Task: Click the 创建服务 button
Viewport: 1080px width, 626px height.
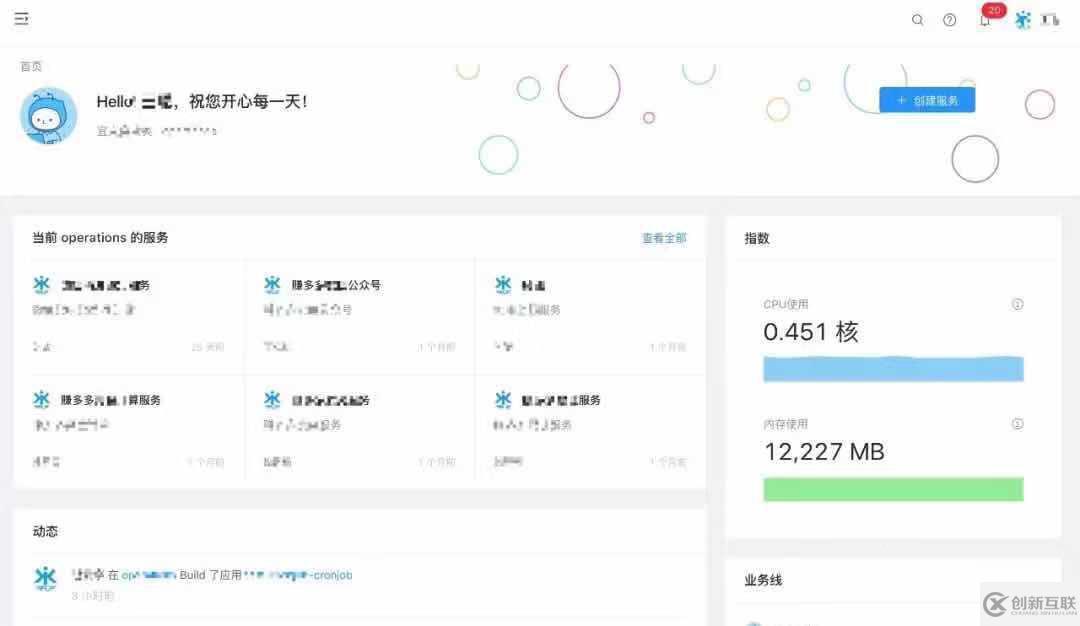Action: tap(927, 101)
